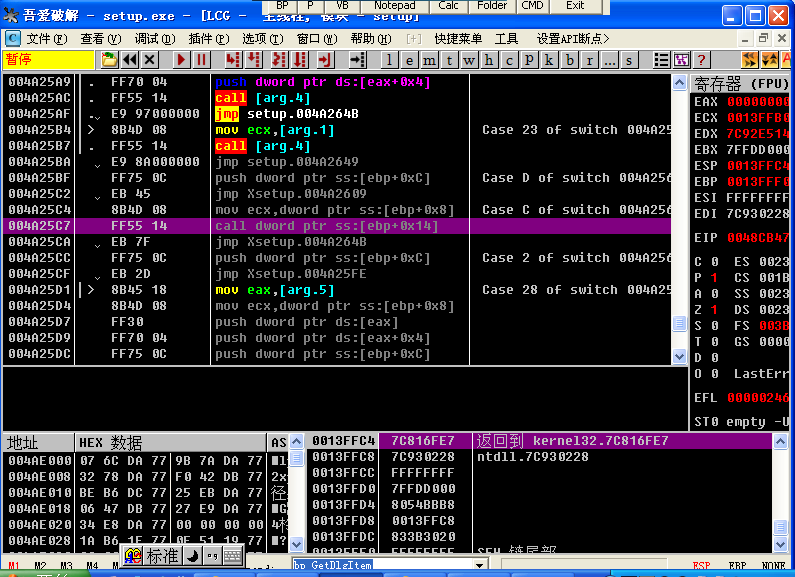This screenshot has width=795, height=577.
Task: Click the Go to address arrow icon
Action: pos(357,60)
